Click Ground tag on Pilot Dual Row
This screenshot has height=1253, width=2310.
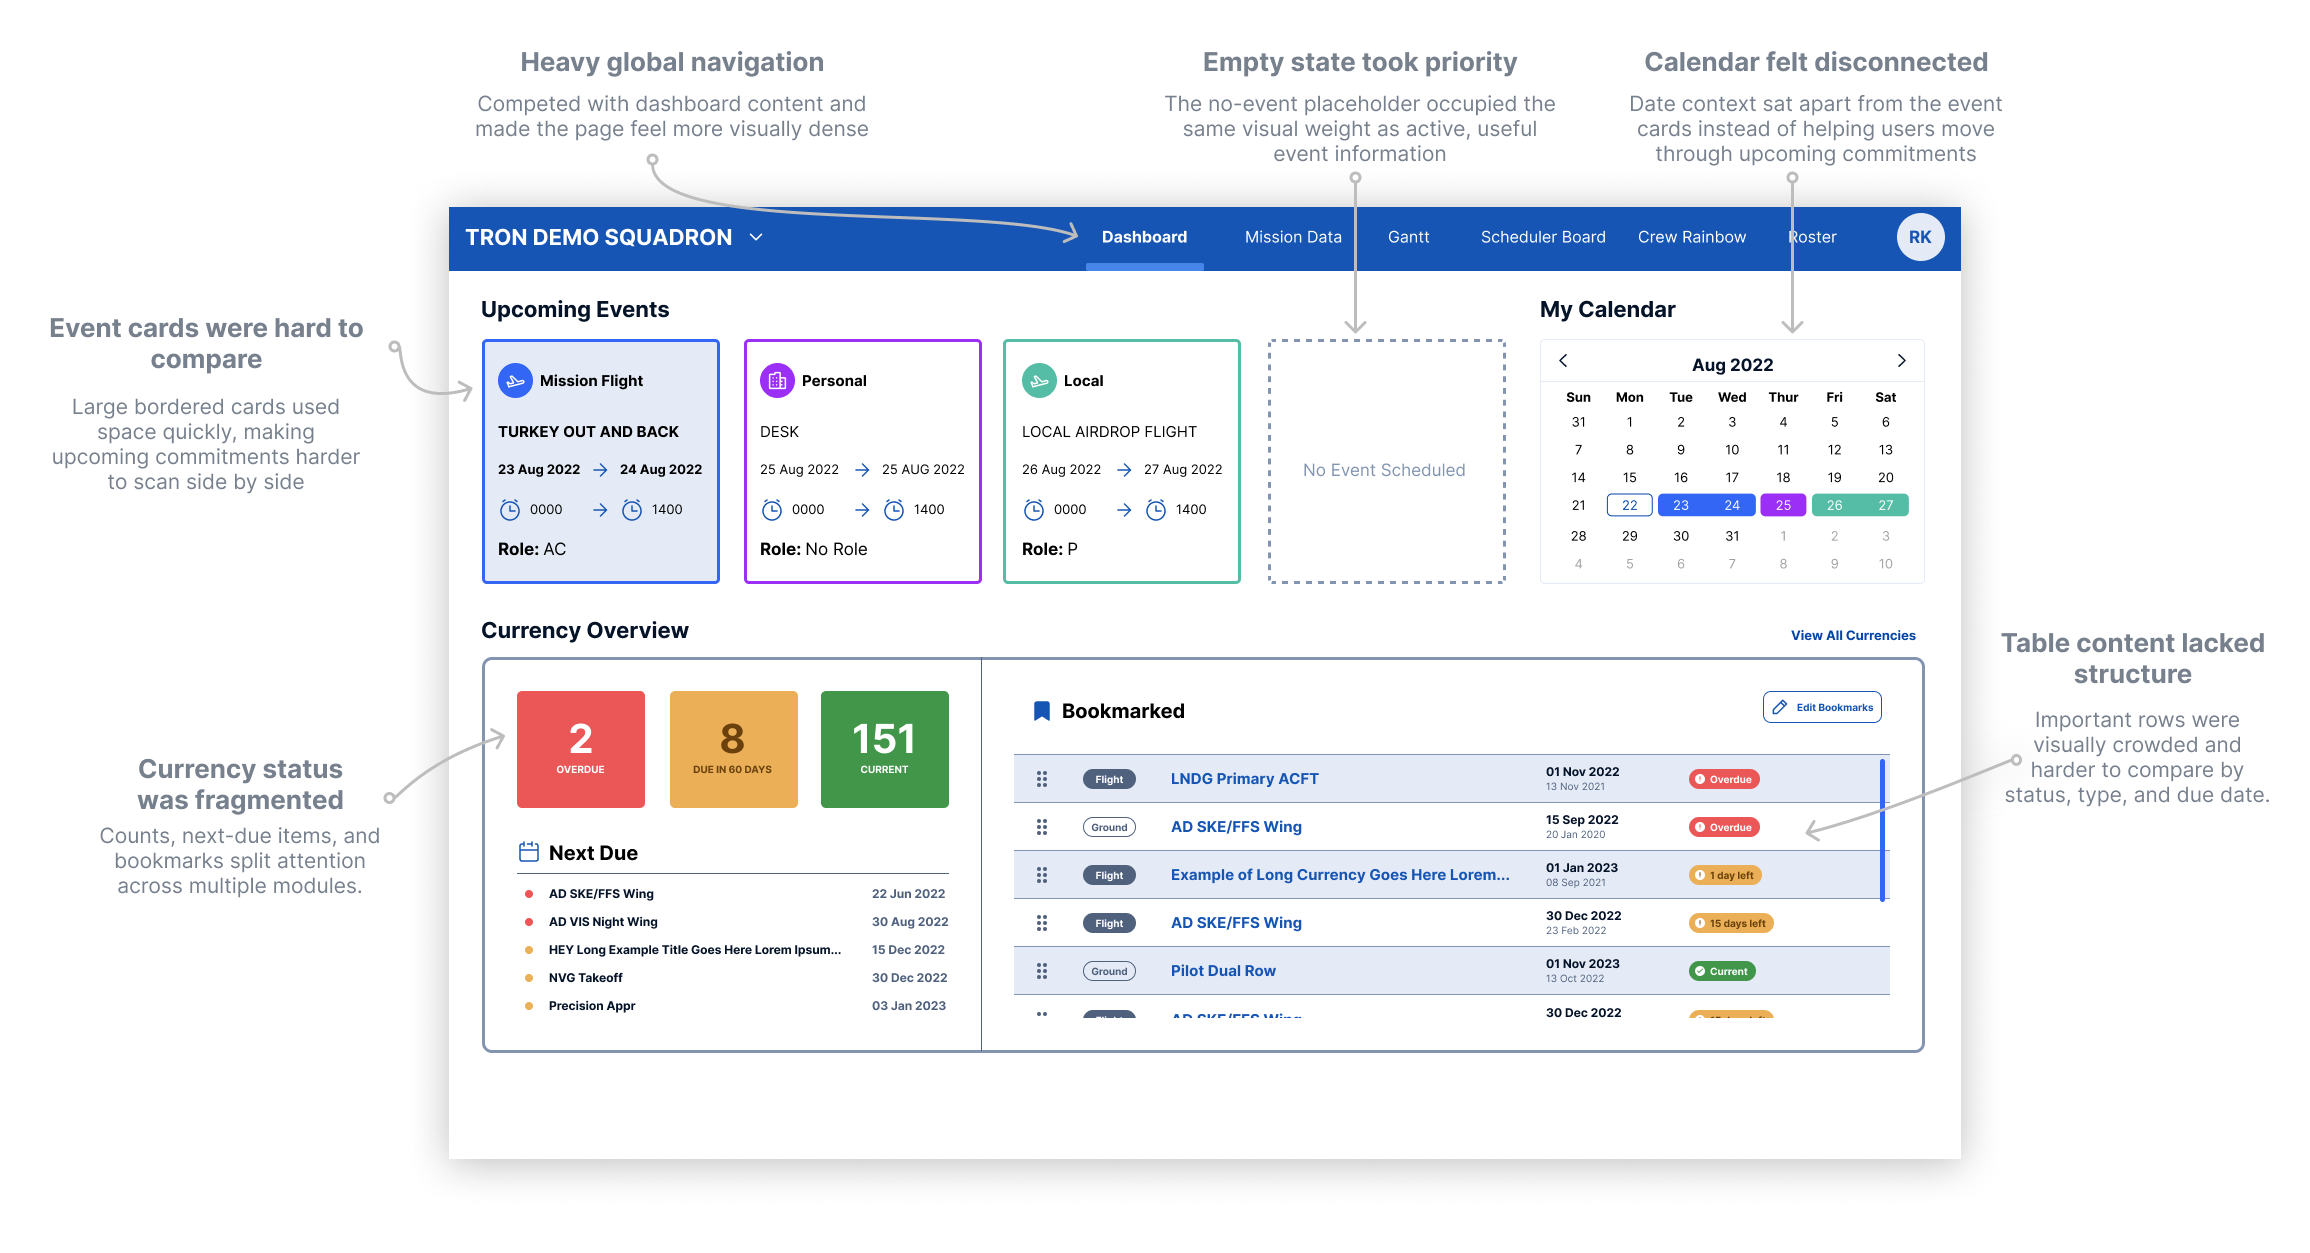point(1109,971)
